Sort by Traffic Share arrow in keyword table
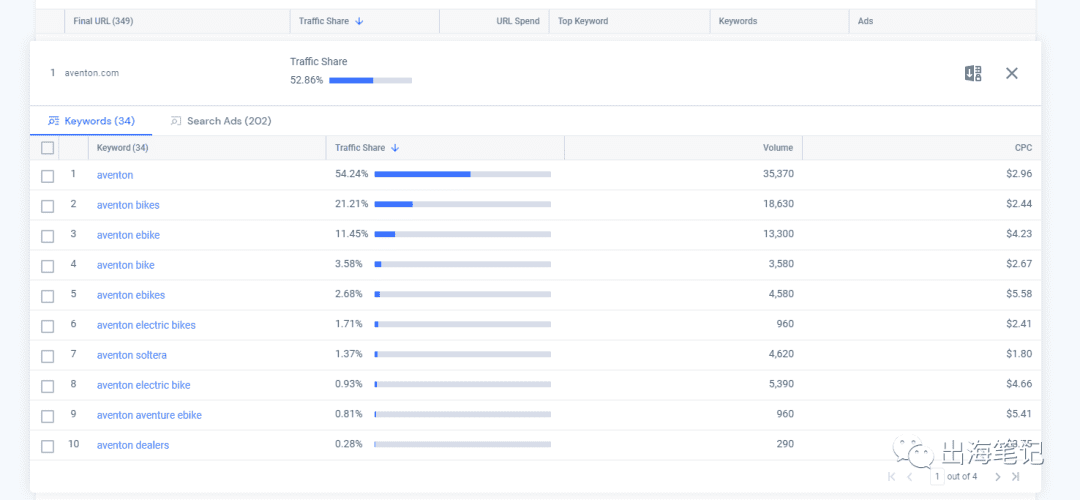Viewport: 1080px width, 500px height. [395, 148]
